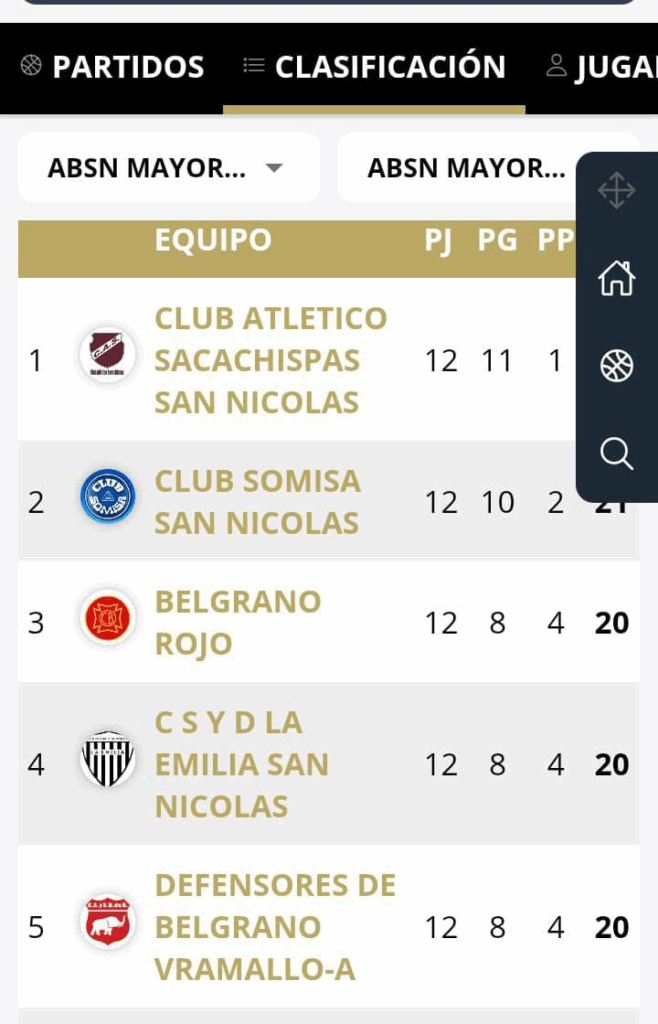Click the first dropdown's arrow caret
Screen dimensions: 658x1024
click(x=275, y=168)
